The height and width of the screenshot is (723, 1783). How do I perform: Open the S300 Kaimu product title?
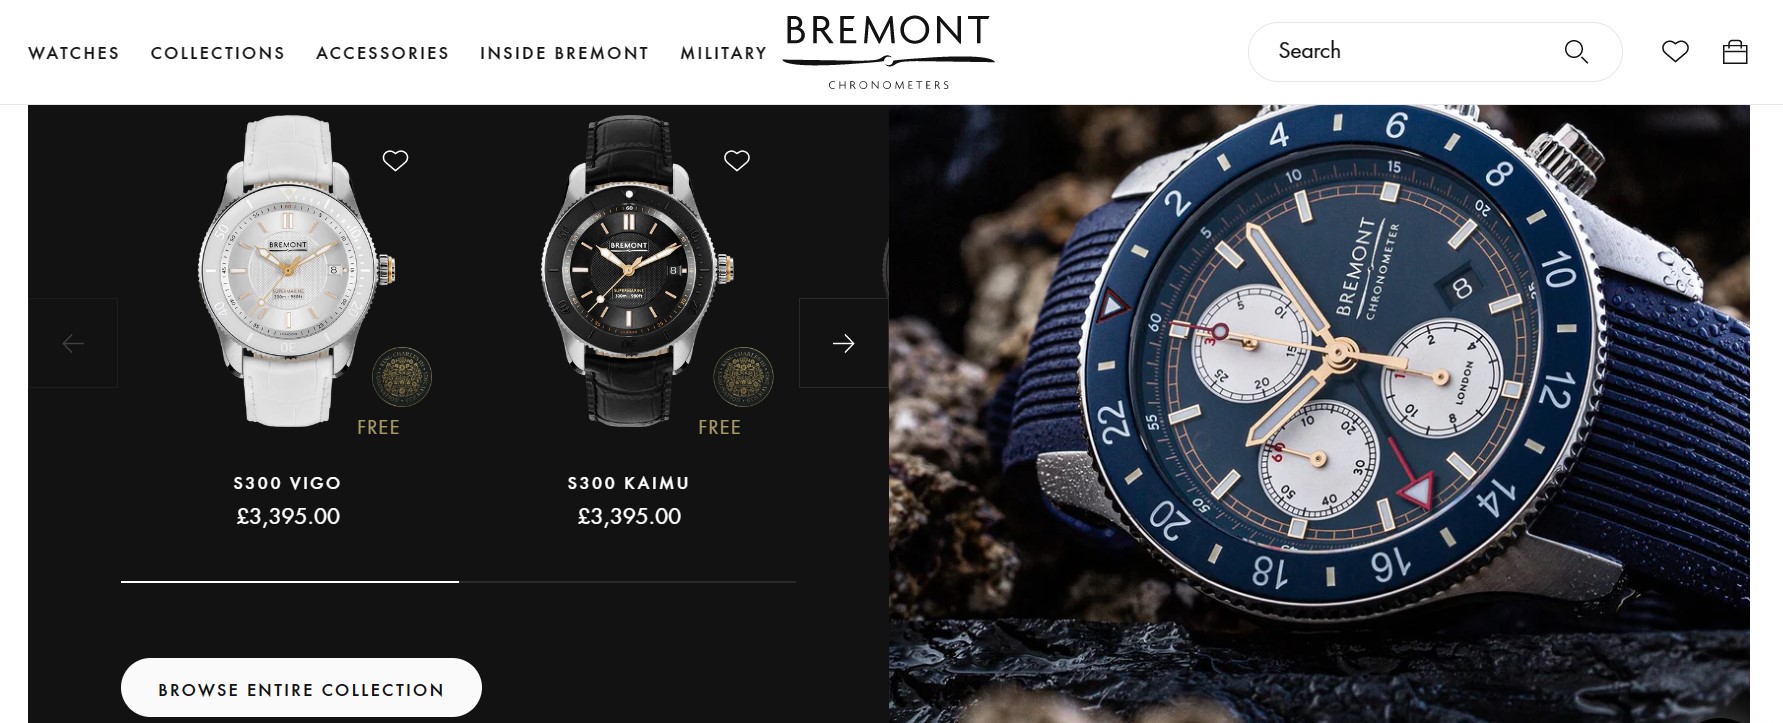click(629, 483)
